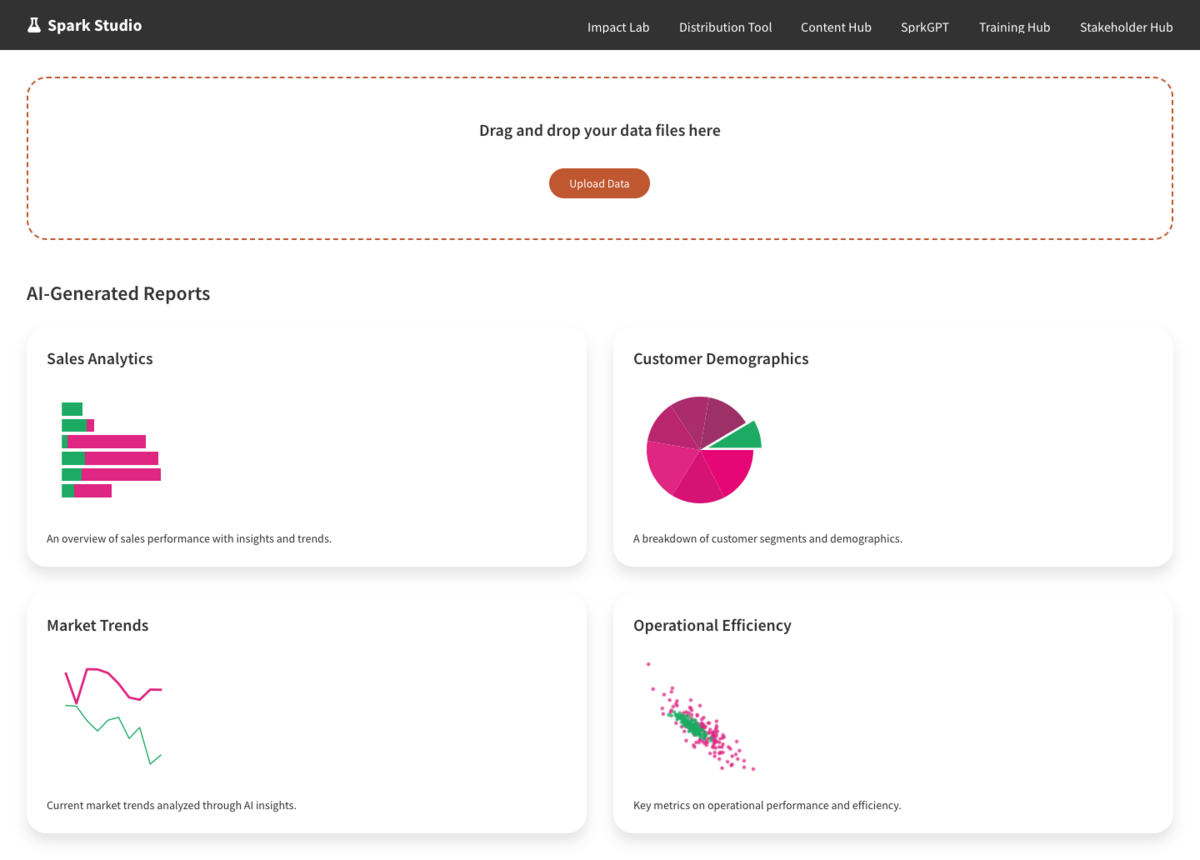The image size is (1200, 860).
Task: Open the Customer Demographics pie chart
Action: [700, 449]
